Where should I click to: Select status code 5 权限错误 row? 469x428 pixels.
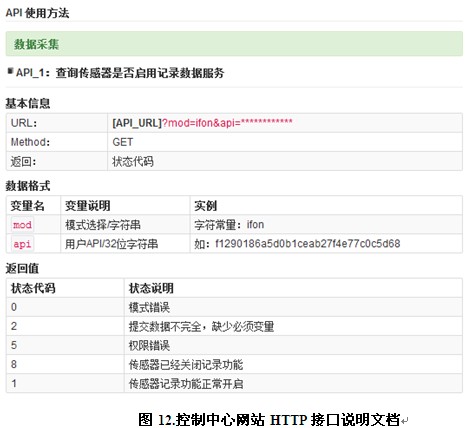234,345
